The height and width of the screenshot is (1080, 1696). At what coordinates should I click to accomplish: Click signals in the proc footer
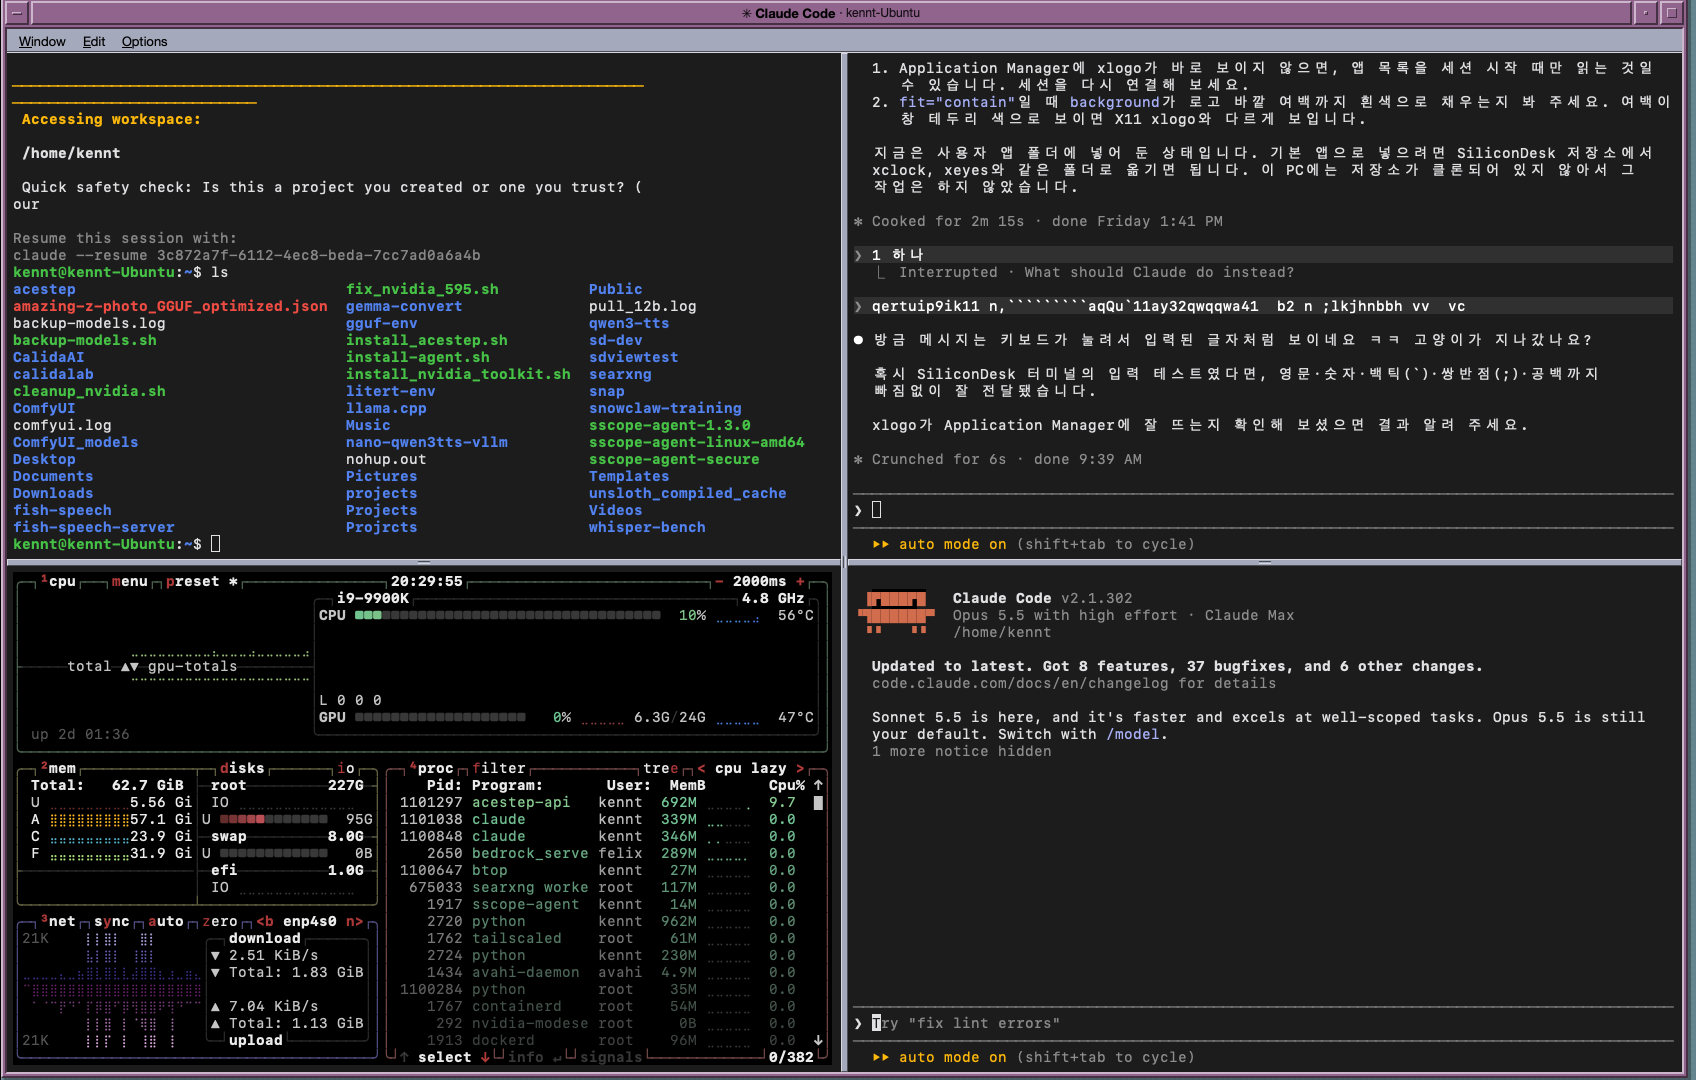coord(611,1057)
